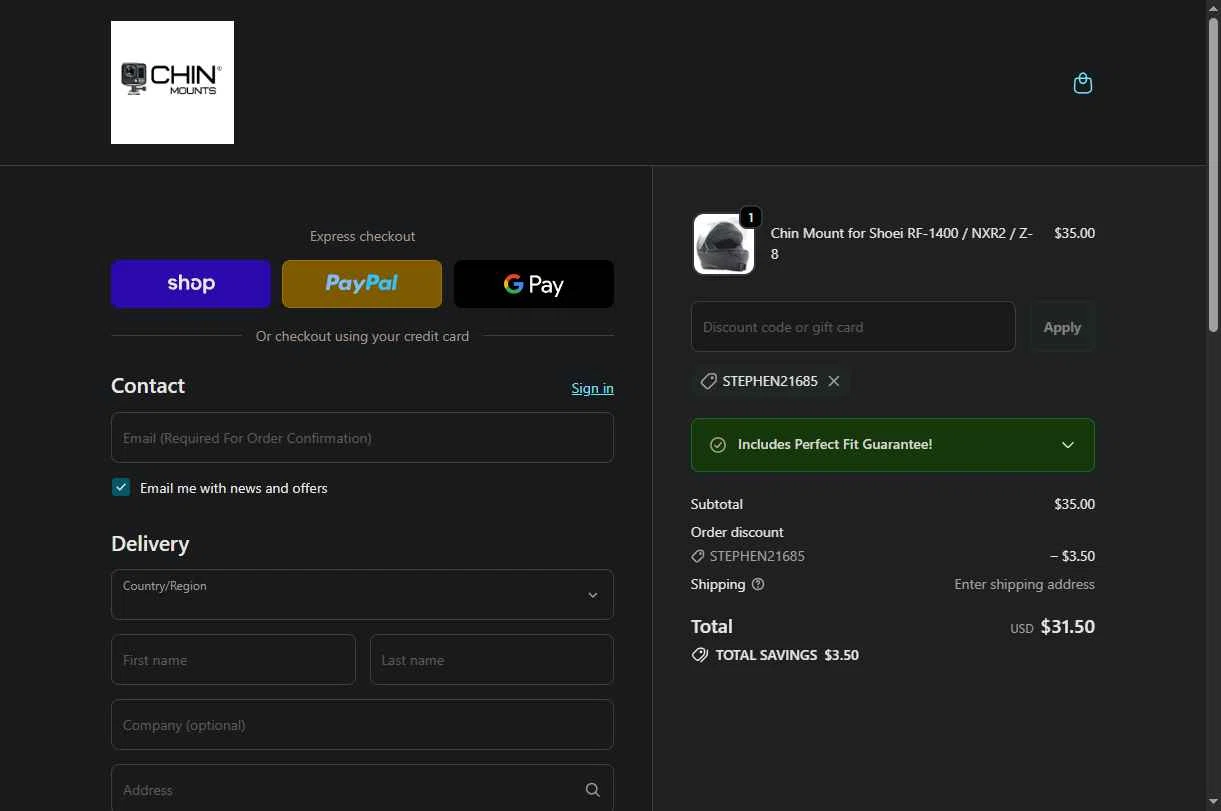
Task: Focus the Company (optional) field
Action: 362,725
